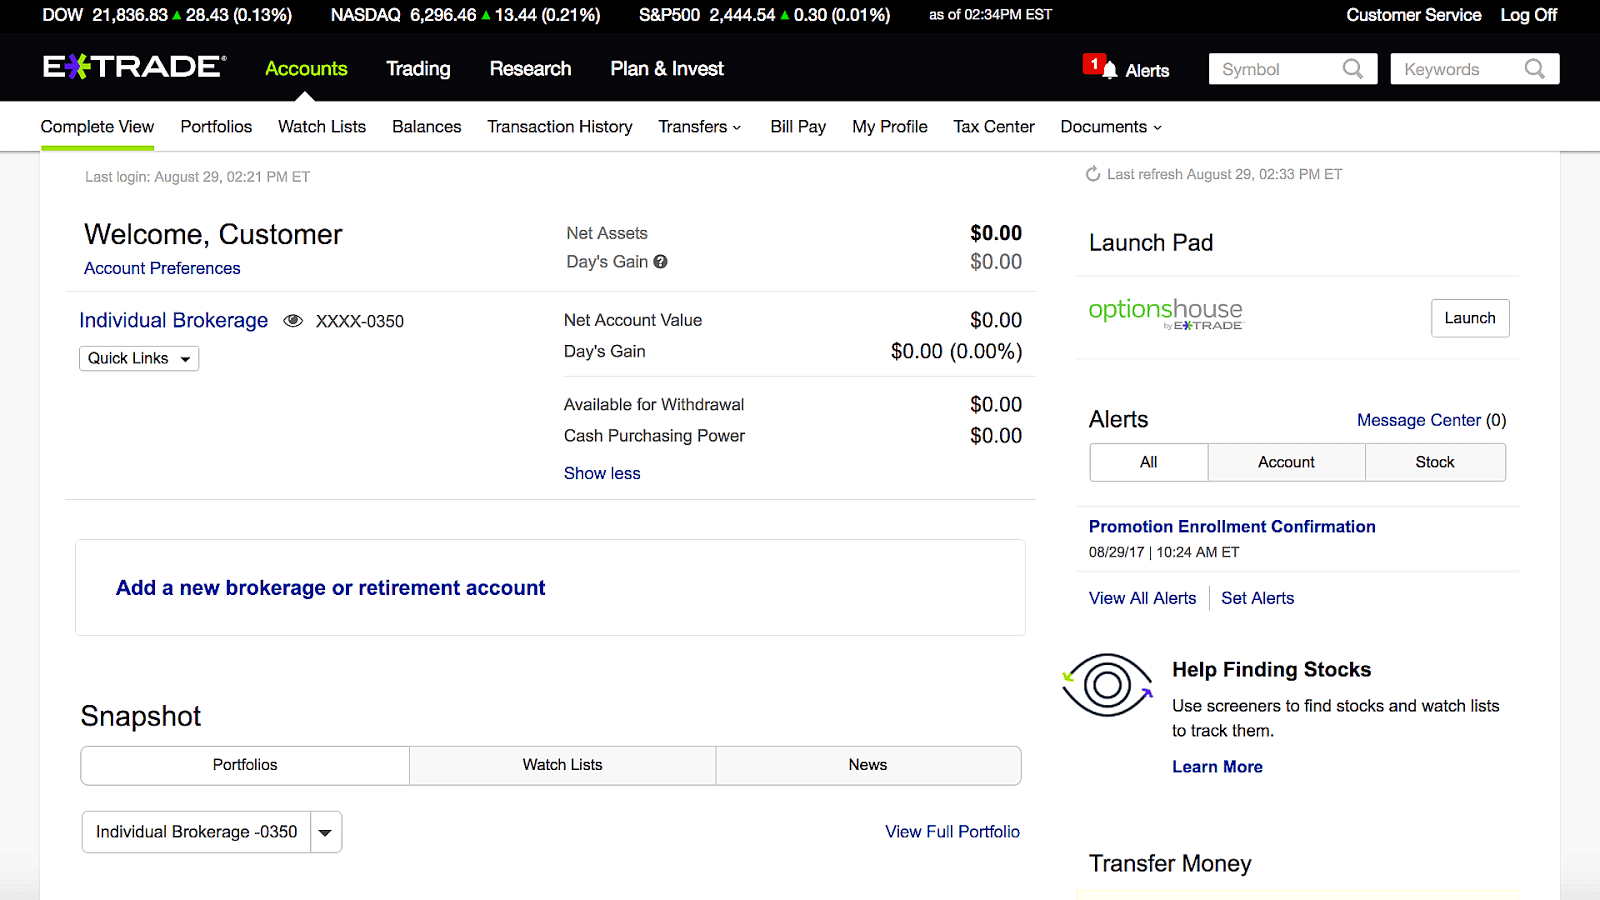
Task: Click the Symbol search magnifier icon
Action: click(x=1353, y=69)
